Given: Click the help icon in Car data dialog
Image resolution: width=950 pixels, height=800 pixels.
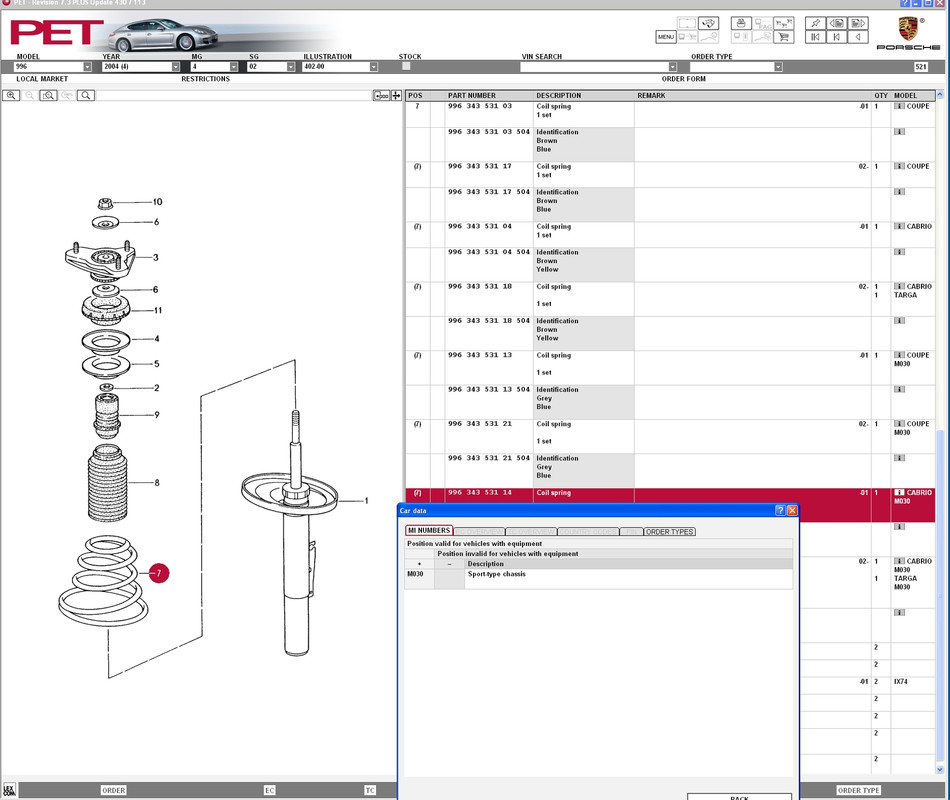Looking at the screenshot, I should click(x=780, y=510).
